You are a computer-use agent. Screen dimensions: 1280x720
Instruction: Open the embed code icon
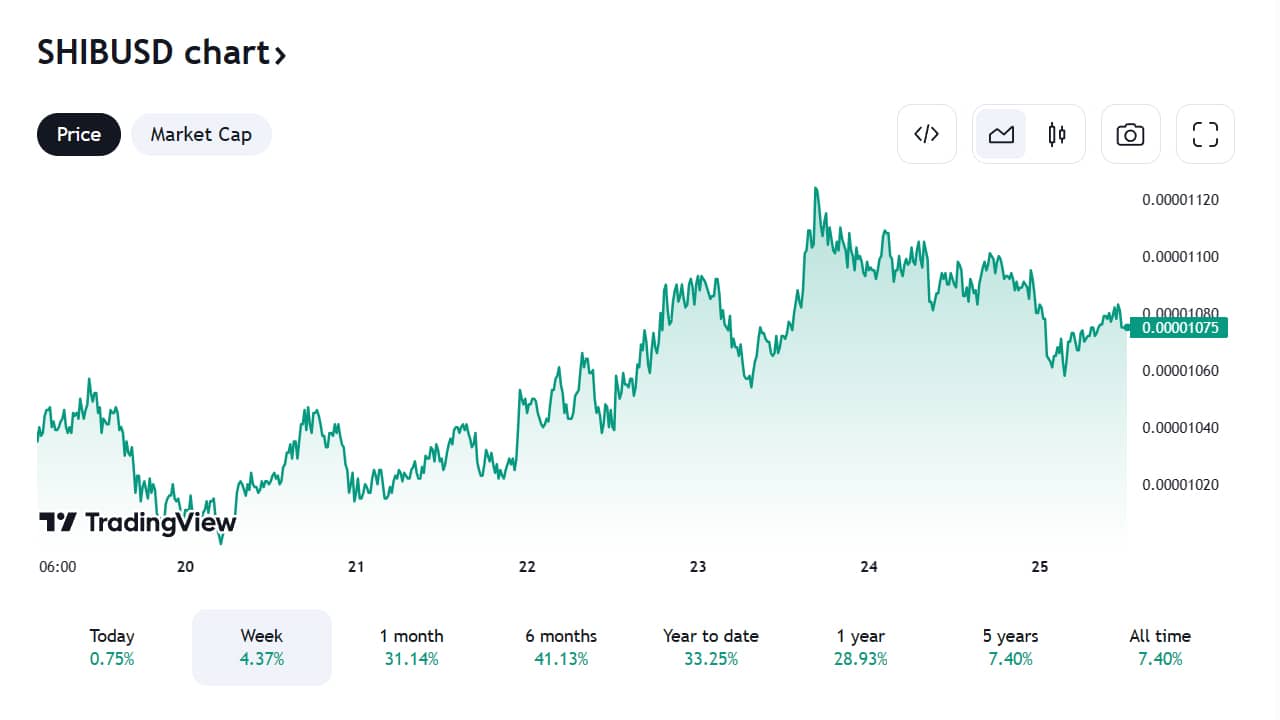click(x=927, y=134)
